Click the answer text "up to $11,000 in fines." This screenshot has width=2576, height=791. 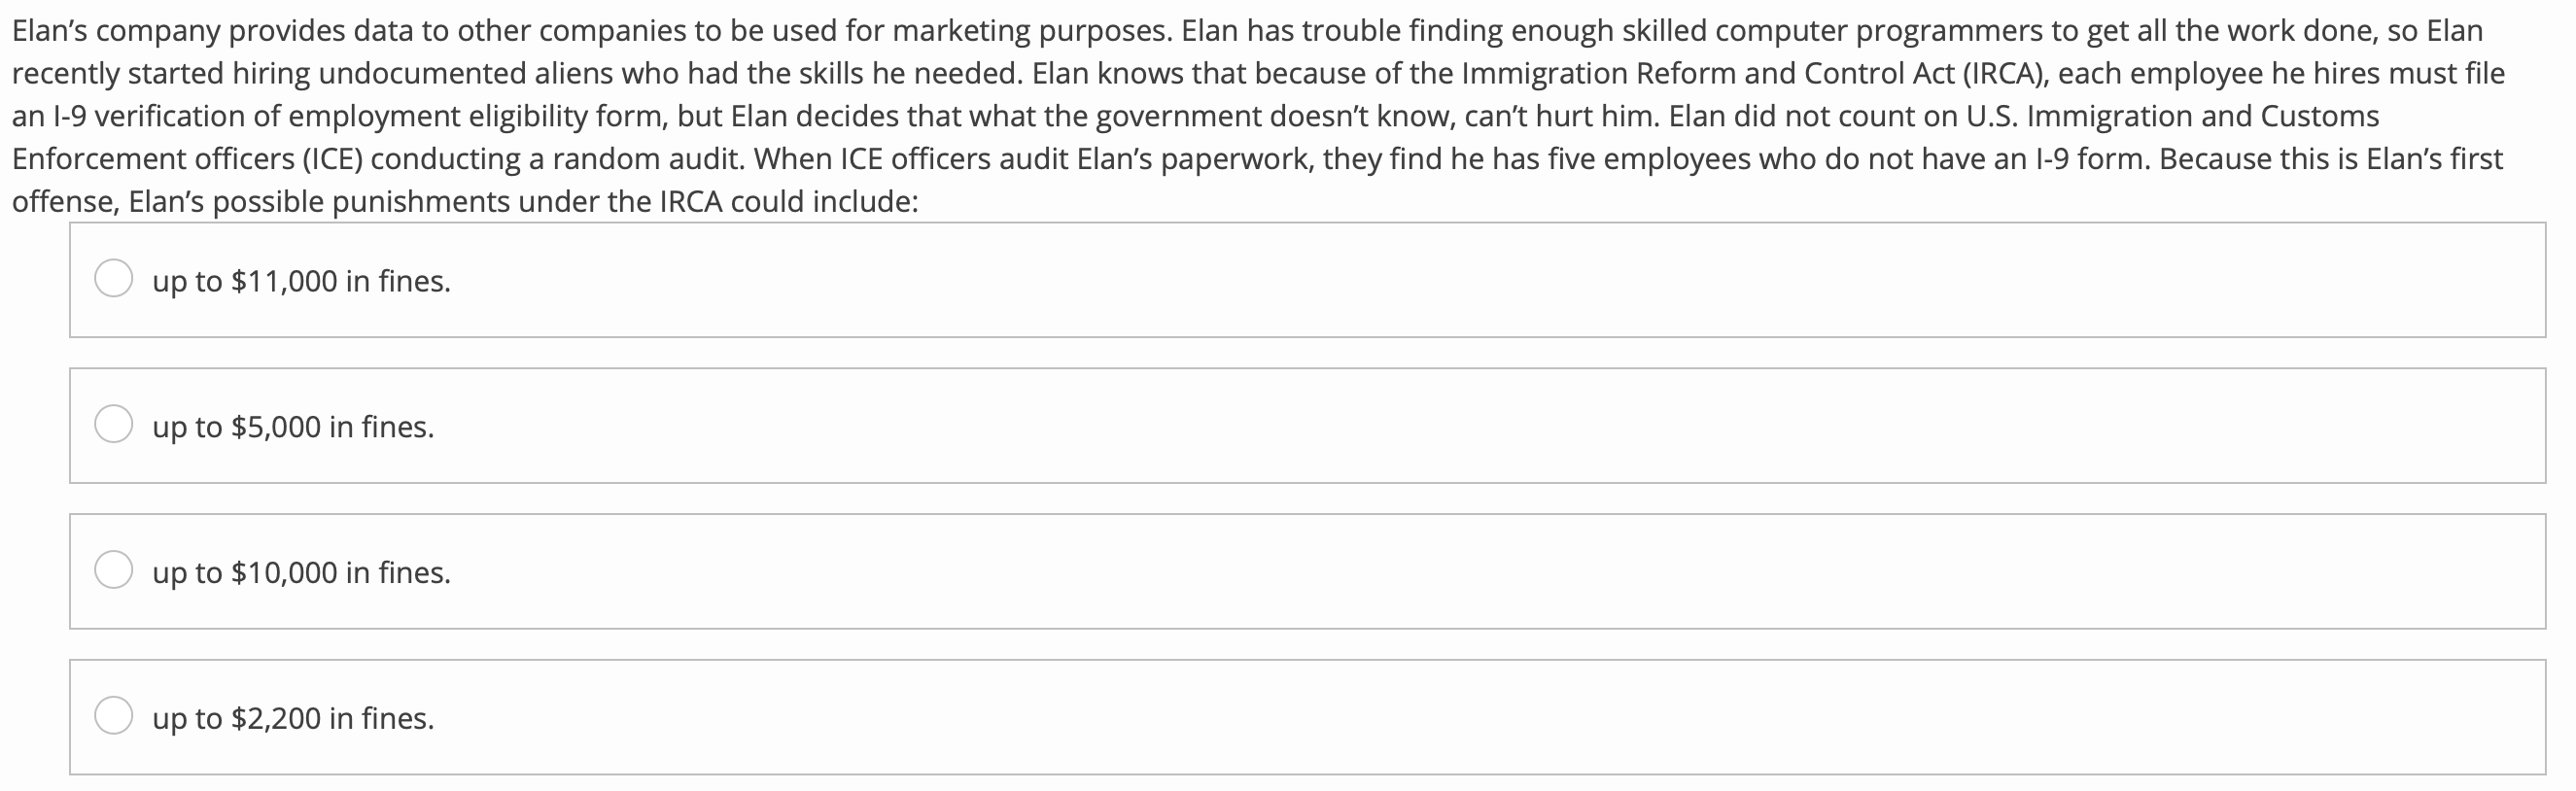(x=300, y=282)
